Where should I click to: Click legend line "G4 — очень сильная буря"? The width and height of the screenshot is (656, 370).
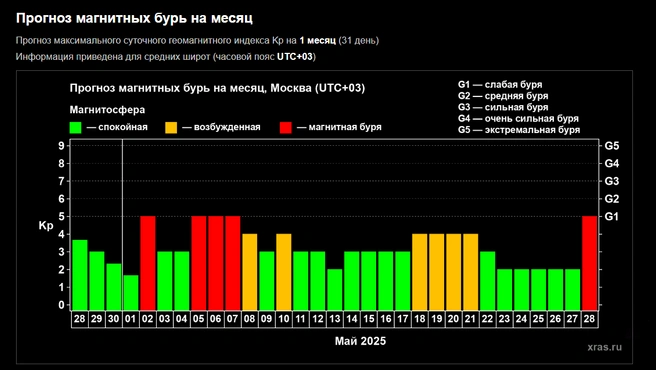[518, 119]
